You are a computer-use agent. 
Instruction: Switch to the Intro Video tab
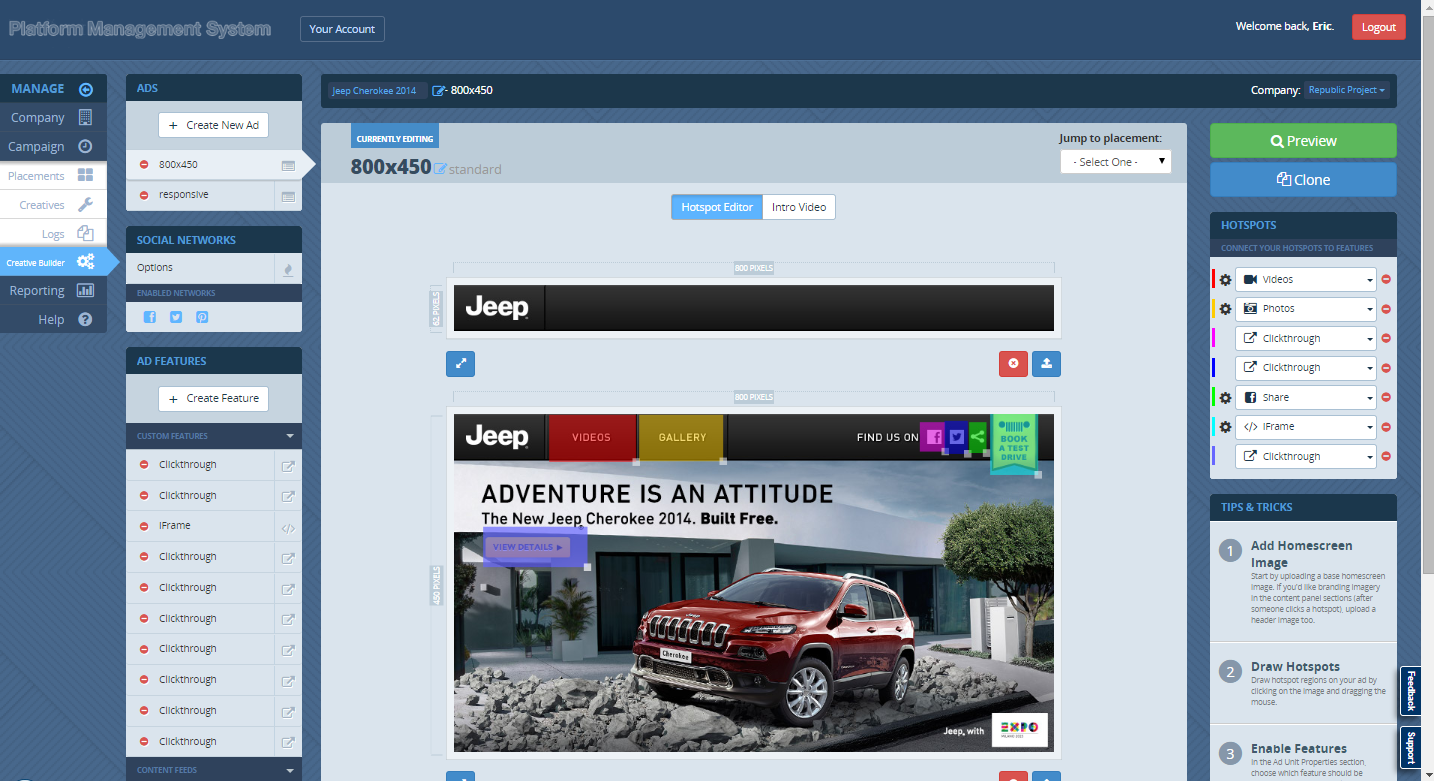pyautogui.click(x=798, y=207)
